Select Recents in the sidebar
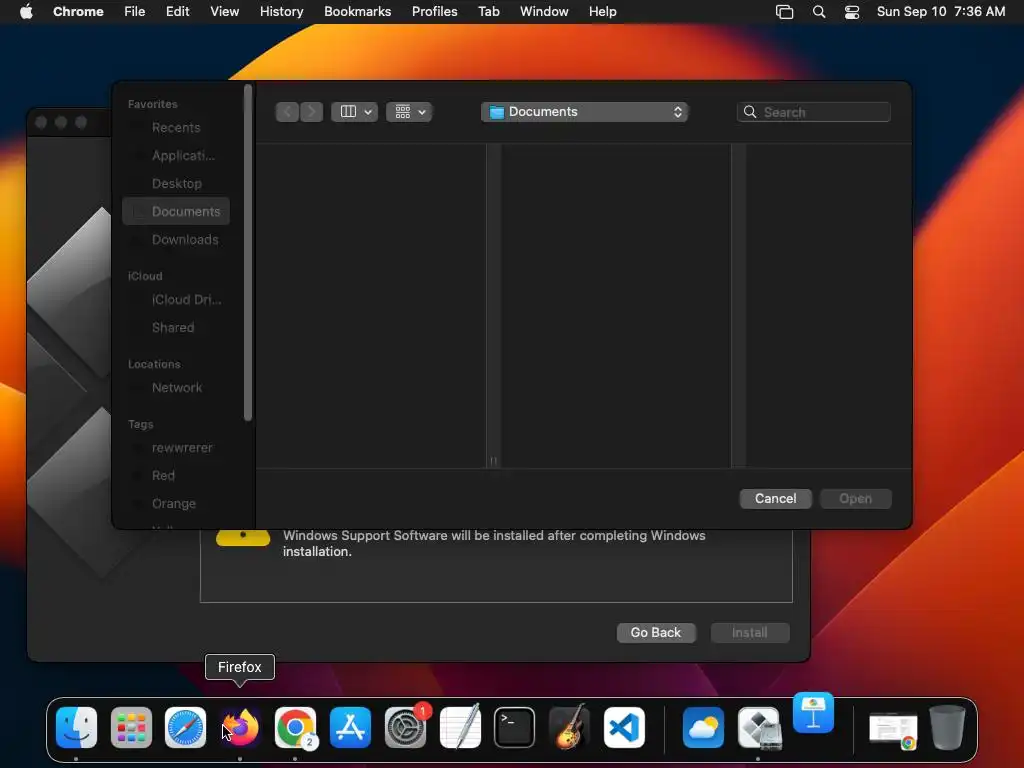This screenshot has width=1024, height=768. [176, 127]
